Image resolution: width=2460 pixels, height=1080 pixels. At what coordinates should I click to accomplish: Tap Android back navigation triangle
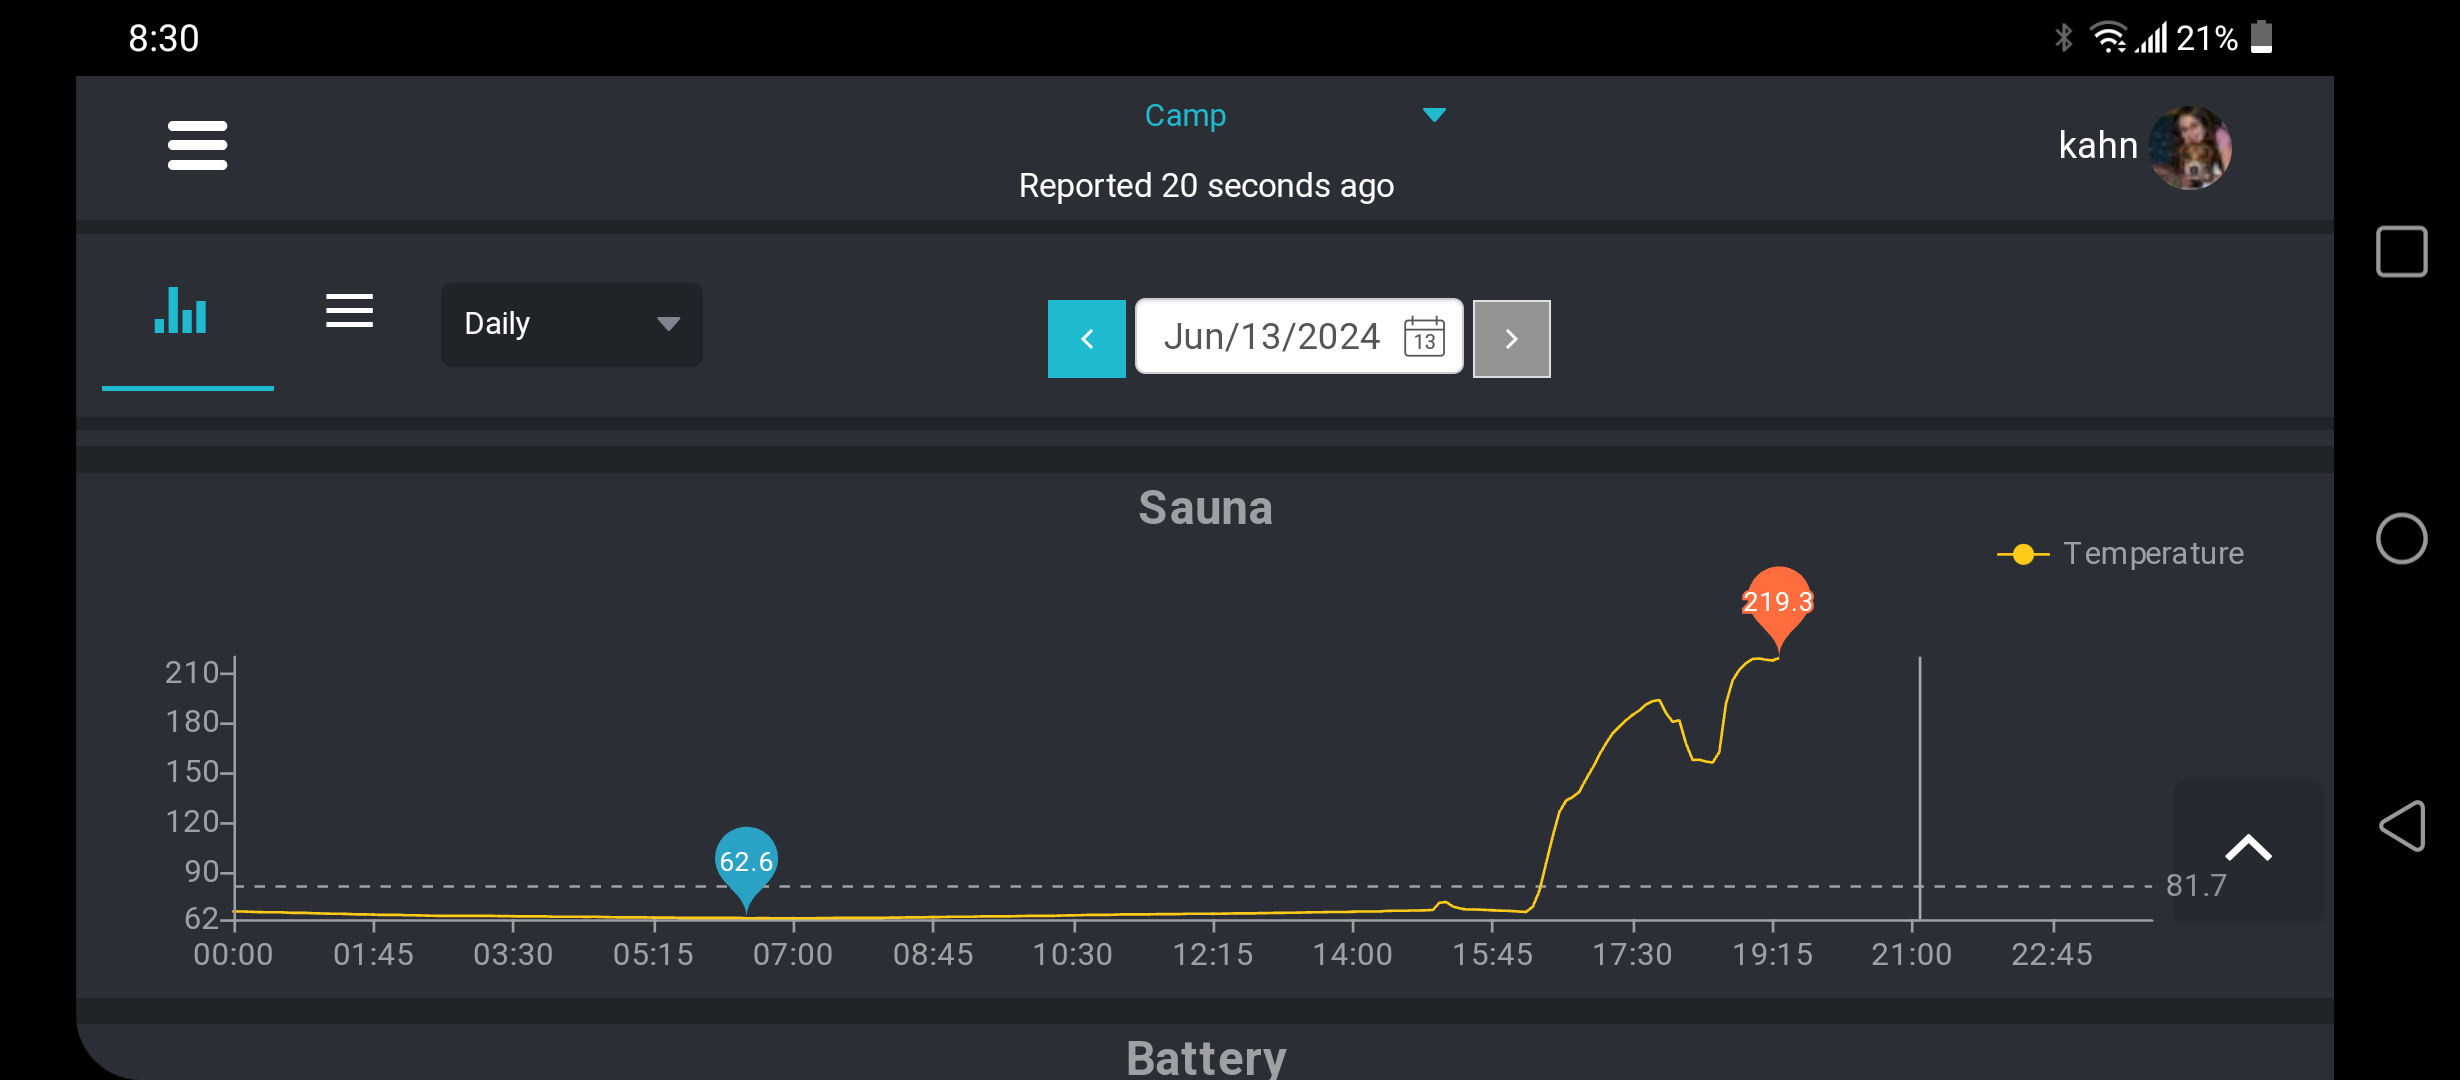point(2402,826)
